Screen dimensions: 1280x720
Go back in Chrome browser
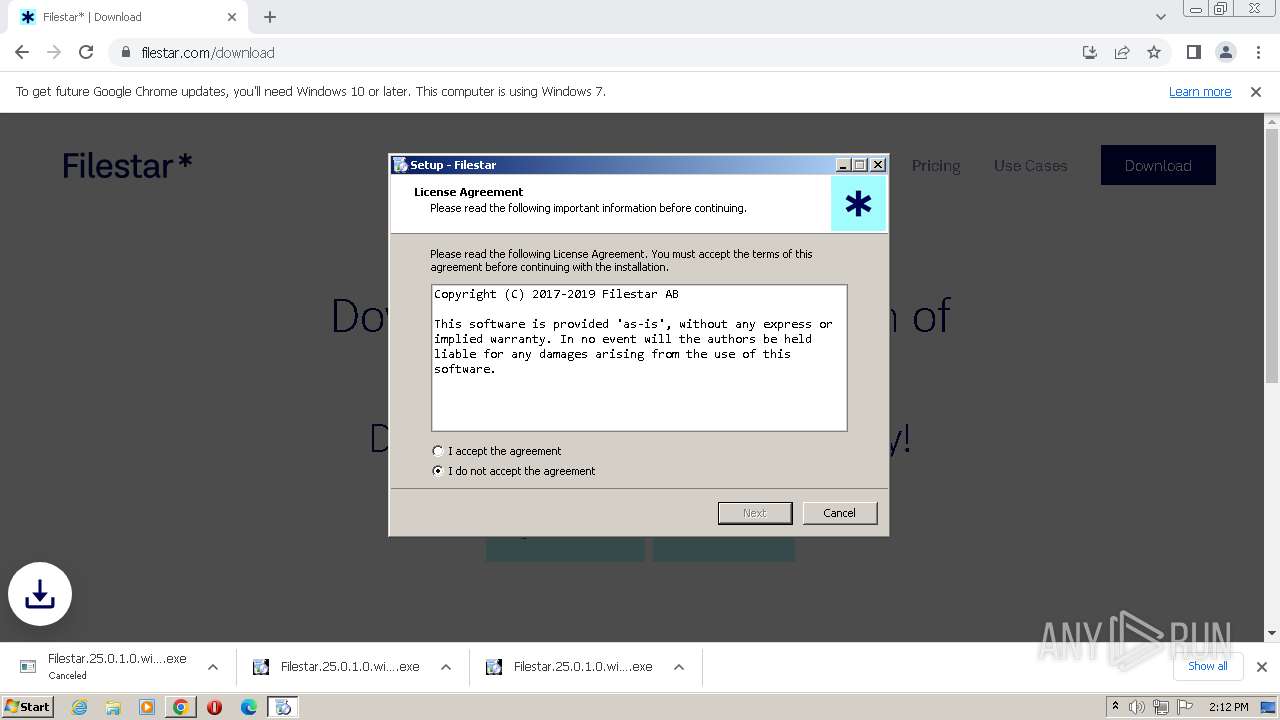(x=22, y=52)
